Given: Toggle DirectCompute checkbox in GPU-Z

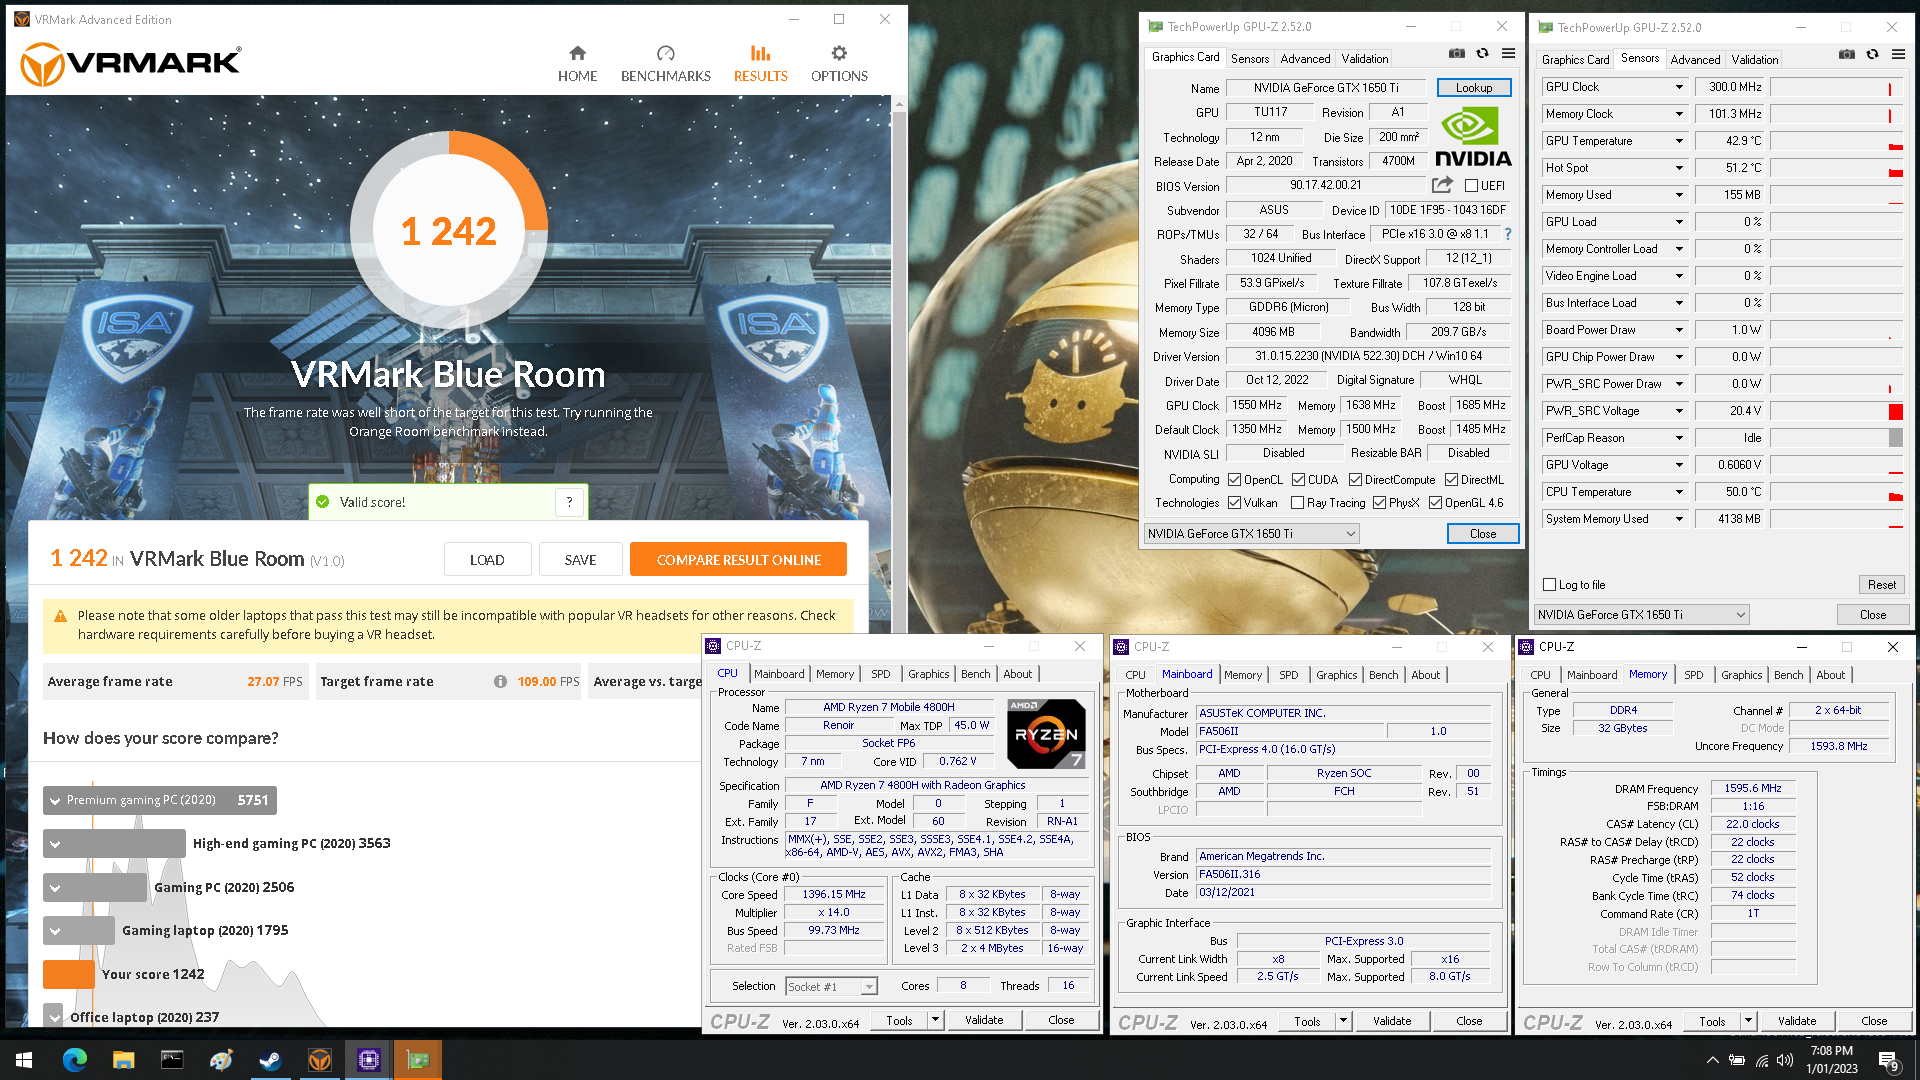Looking at the screenshot, I should [x=1355, y=480].
